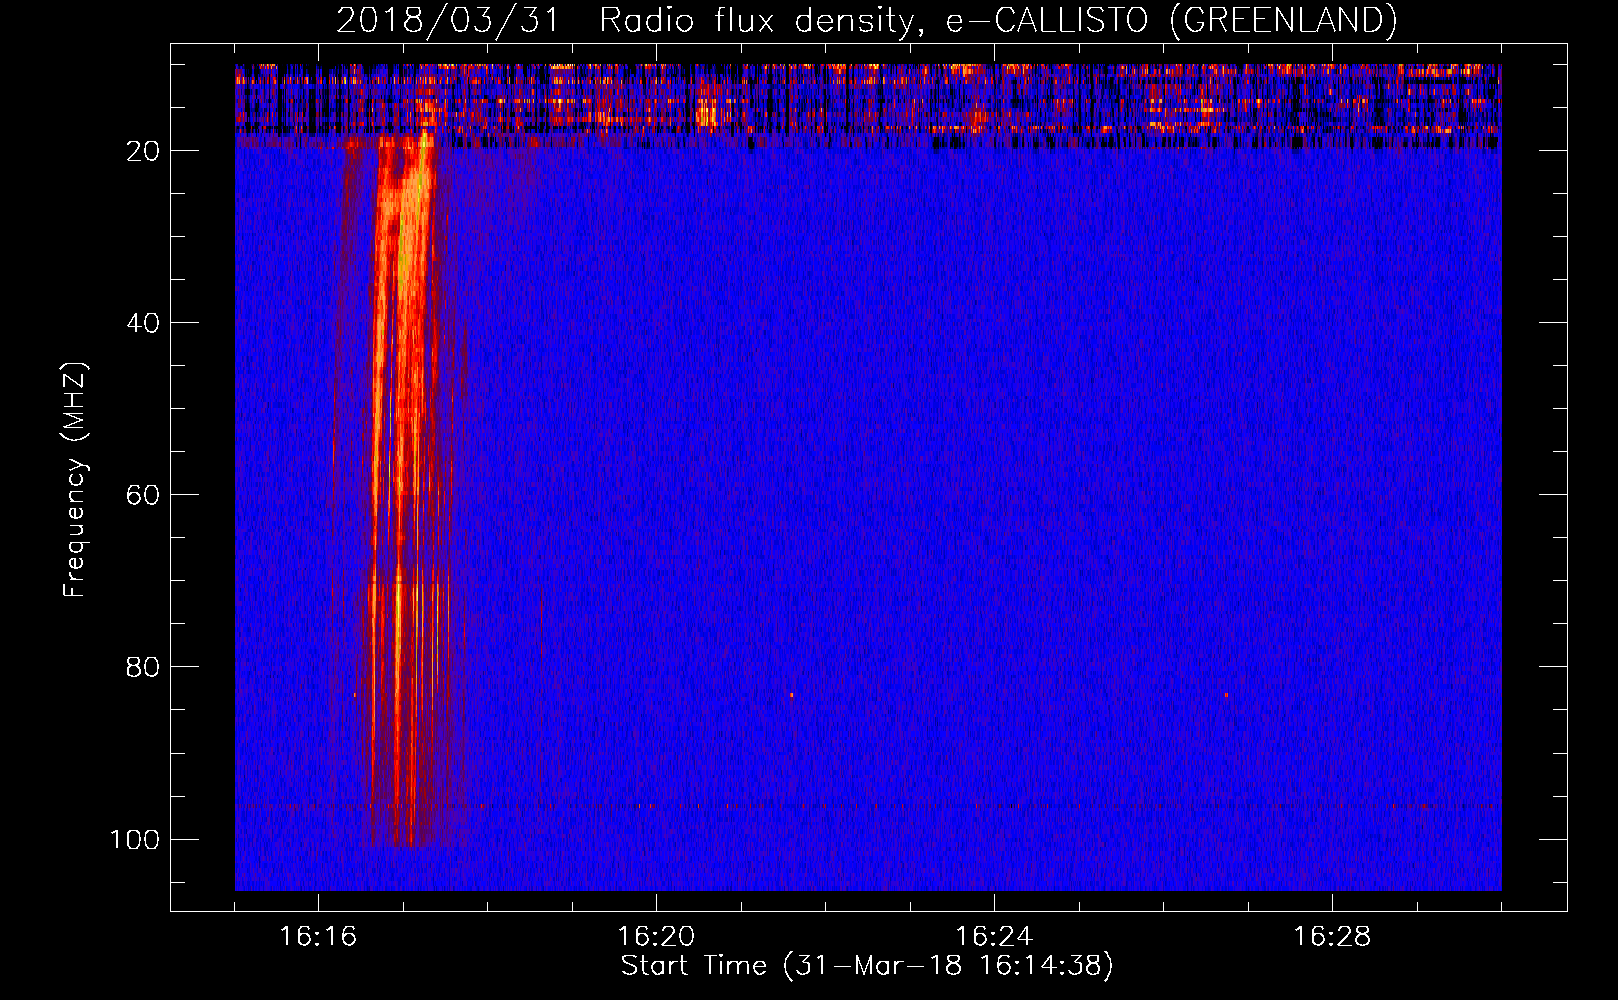Click the '40' frequency tick label
Screen dimensions: 1618x1000
(x=143, y=323)
